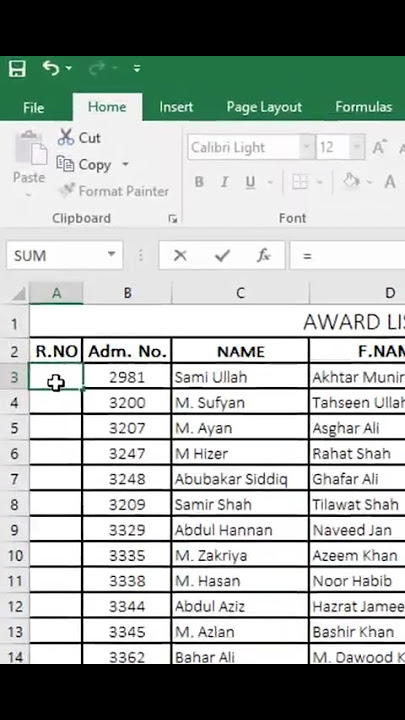Click the Name Box showing SUM
The image size is (405, 720).
(x=56, y=255)
